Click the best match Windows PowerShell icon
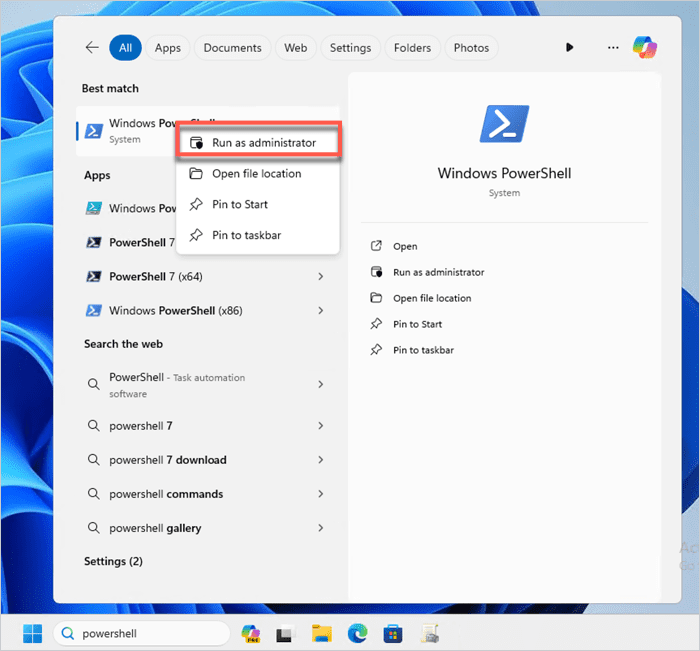 (x=94, y=131)
